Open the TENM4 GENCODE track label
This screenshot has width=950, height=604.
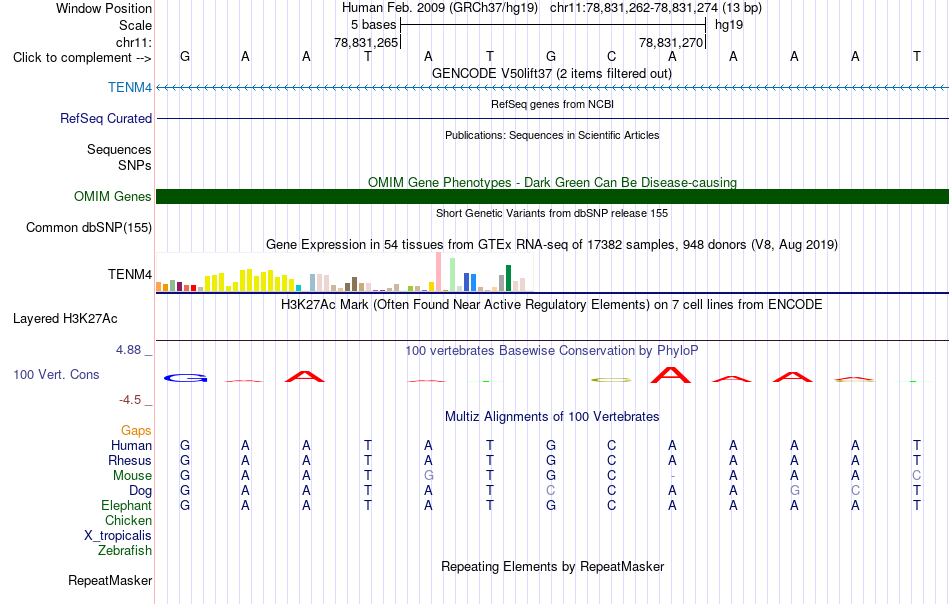click(130, 87)
